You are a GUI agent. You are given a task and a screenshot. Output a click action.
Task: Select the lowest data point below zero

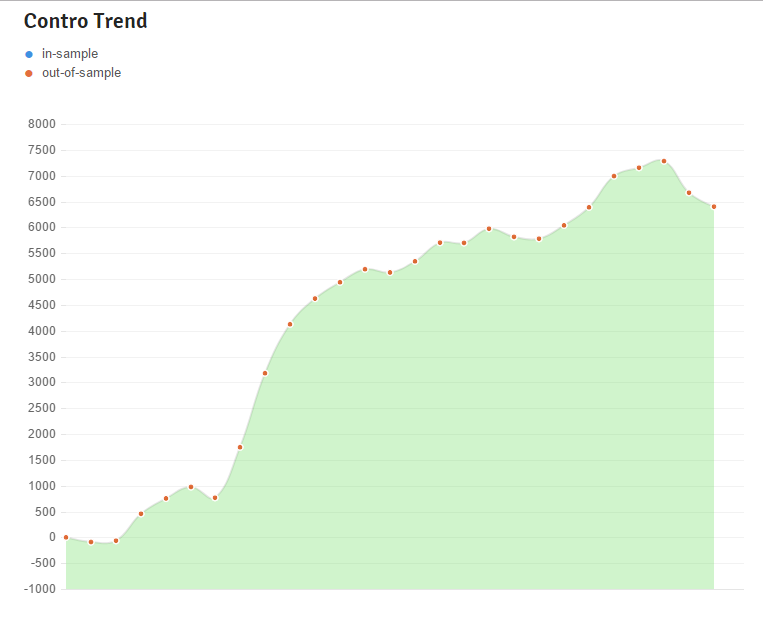tap(91, 542)
